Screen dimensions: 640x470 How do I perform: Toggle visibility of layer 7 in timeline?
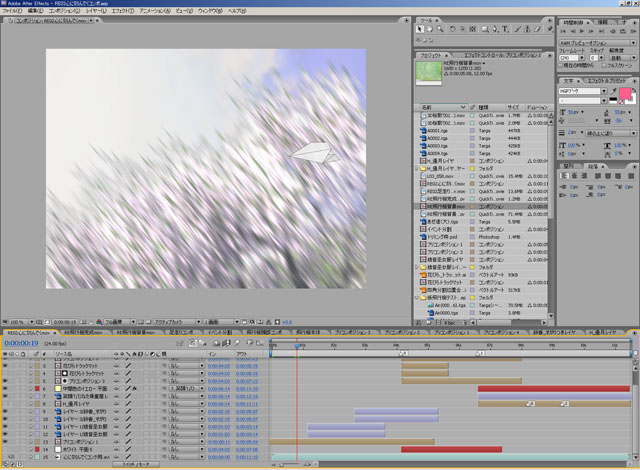click(5, 396)
